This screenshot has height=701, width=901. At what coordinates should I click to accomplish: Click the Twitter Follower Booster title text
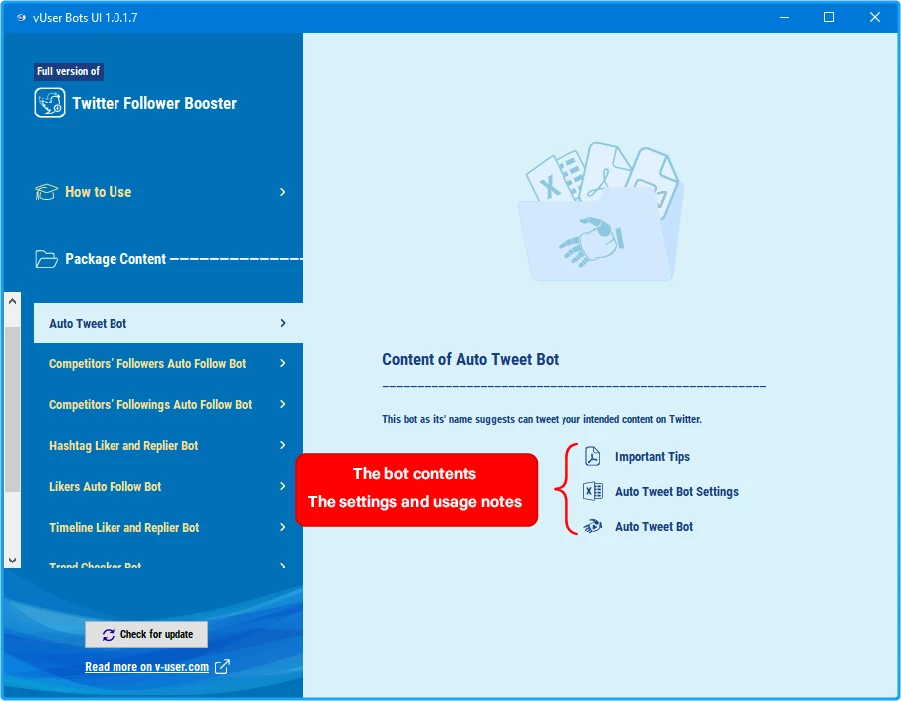(155, 103)
